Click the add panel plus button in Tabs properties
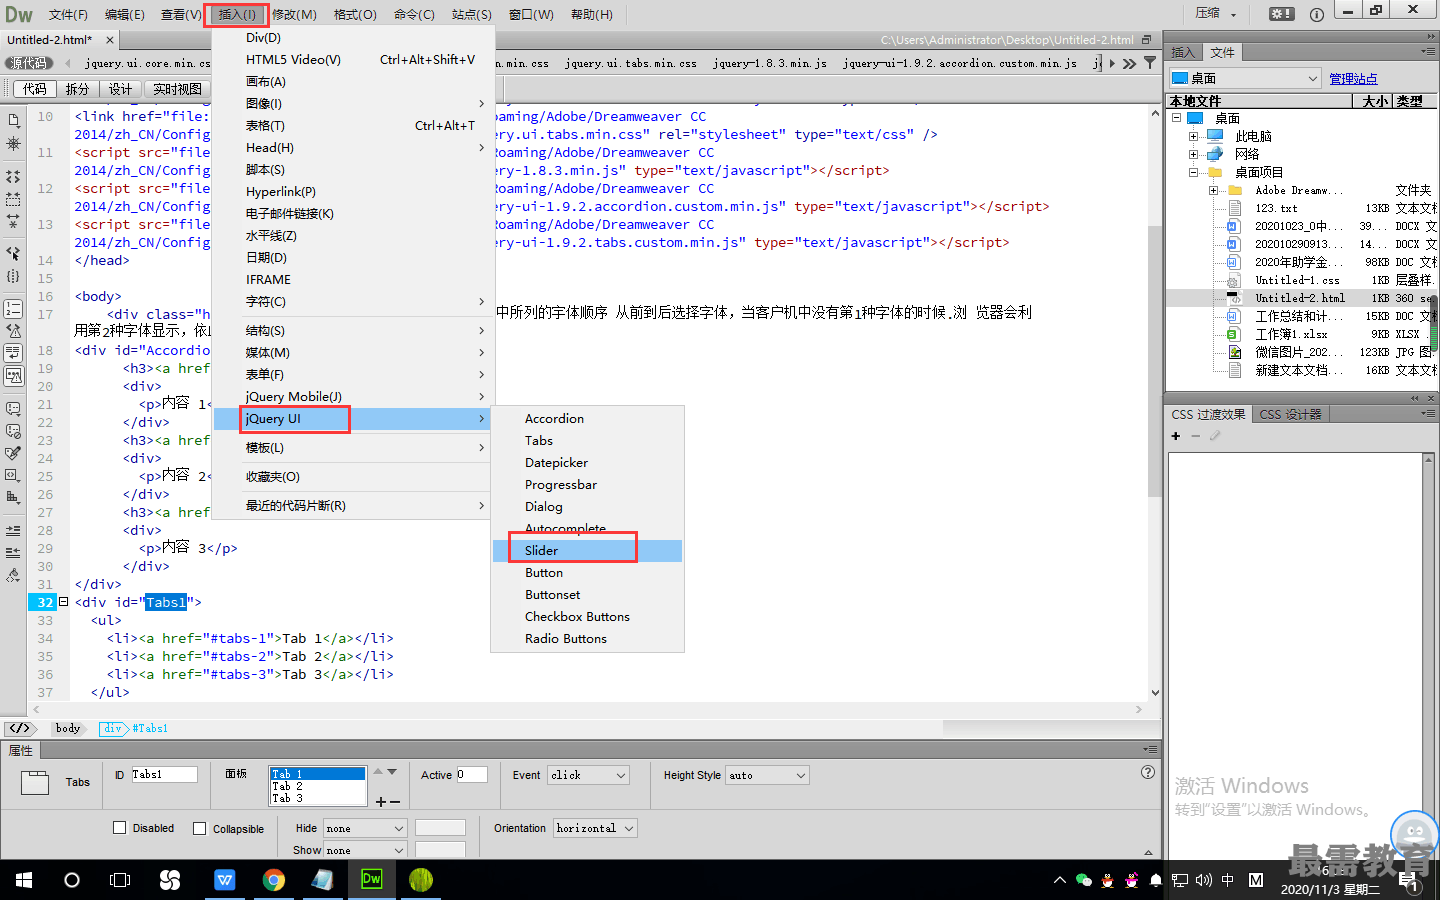This screenshot has height=900, width=1440. pos(381,802)
